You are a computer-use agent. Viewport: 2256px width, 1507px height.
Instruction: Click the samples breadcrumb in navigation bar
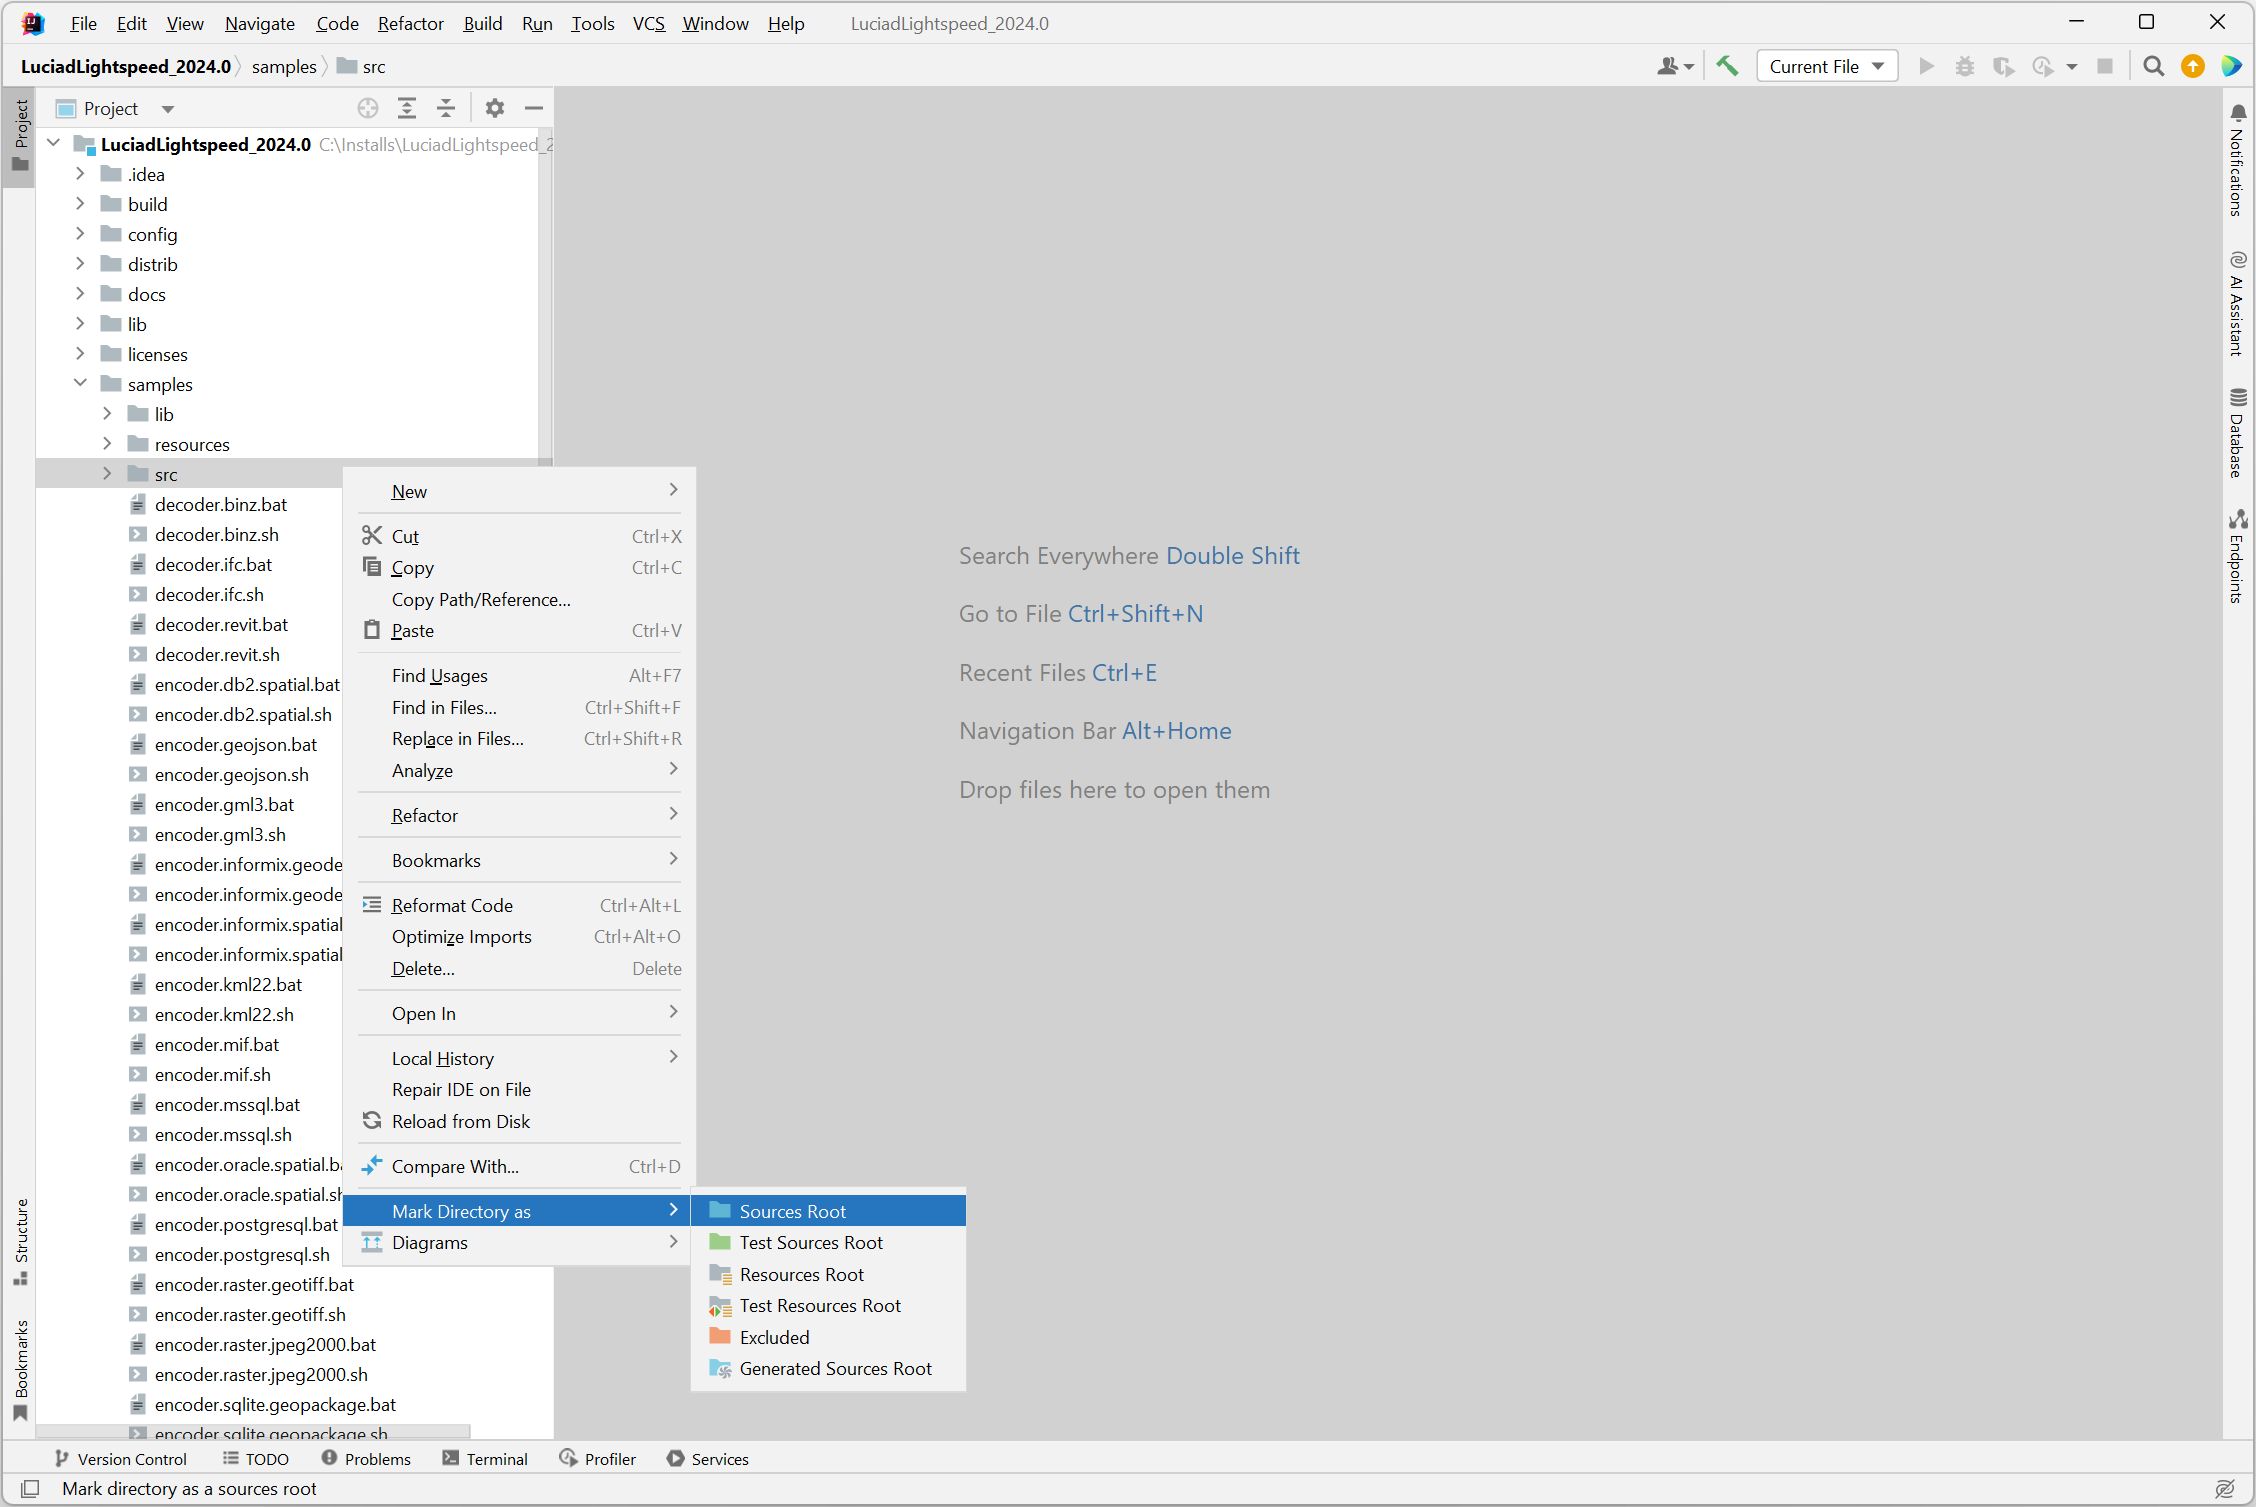tap(284, 66)
